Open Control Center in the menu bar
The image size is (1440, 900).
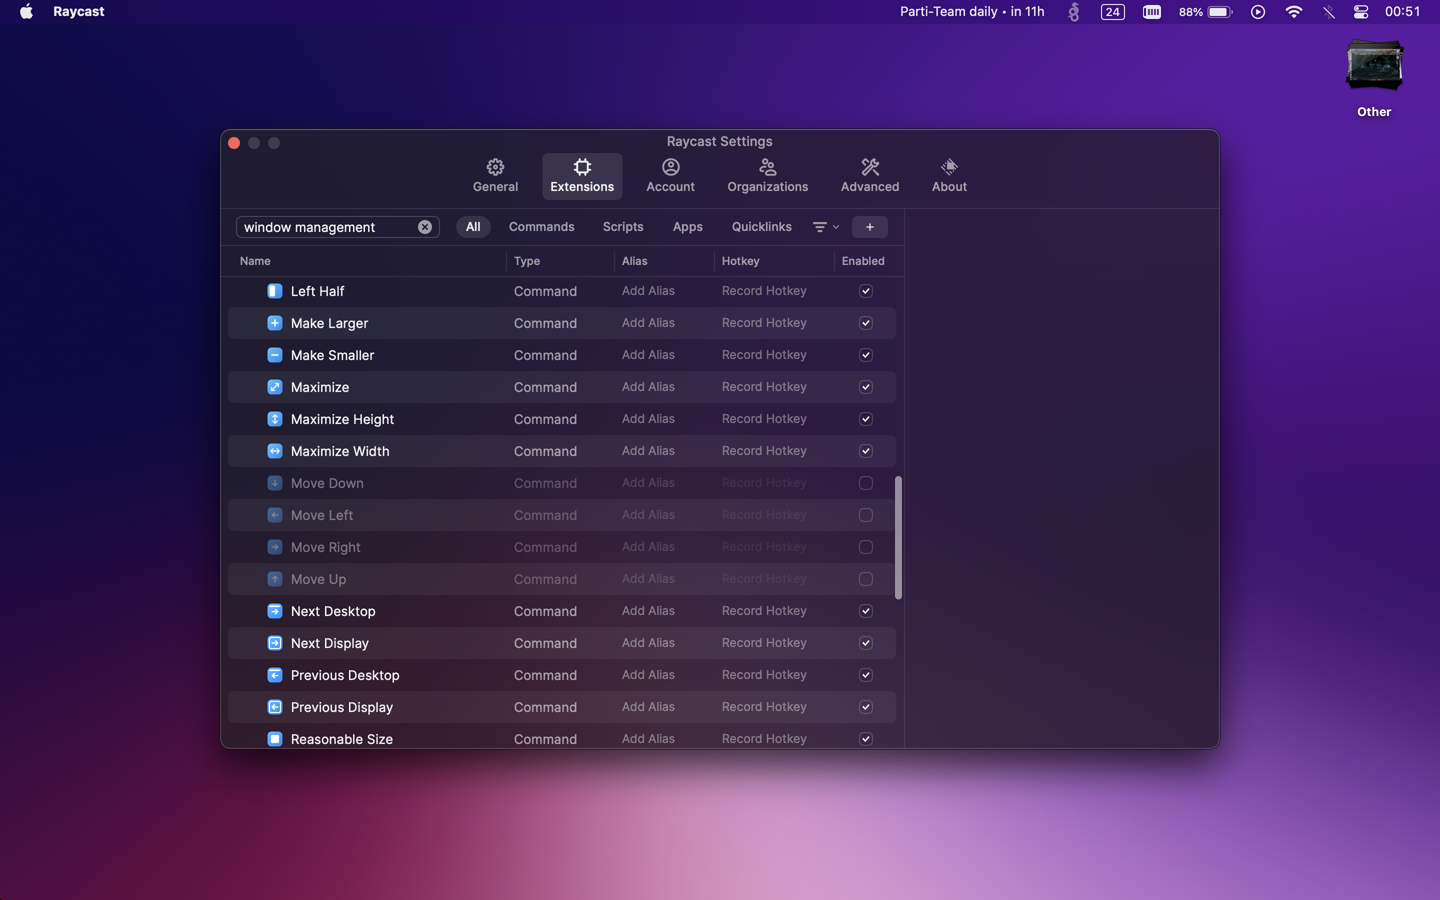1361,12
